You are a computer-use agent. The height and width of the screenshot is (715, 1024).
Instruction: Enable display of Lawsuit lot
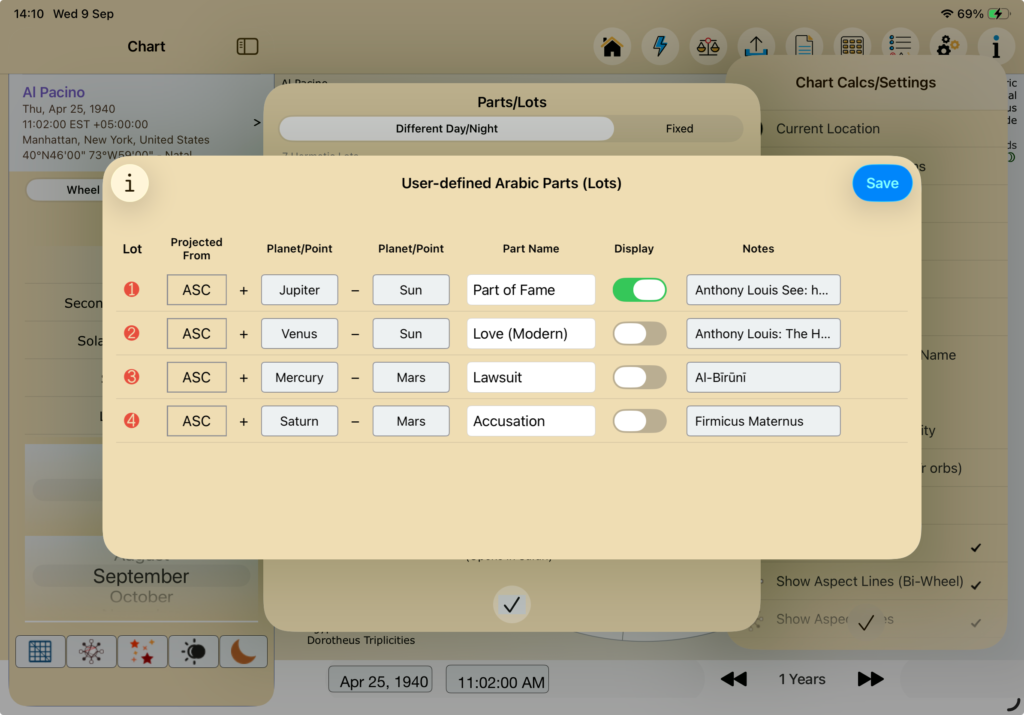(639, 377)
